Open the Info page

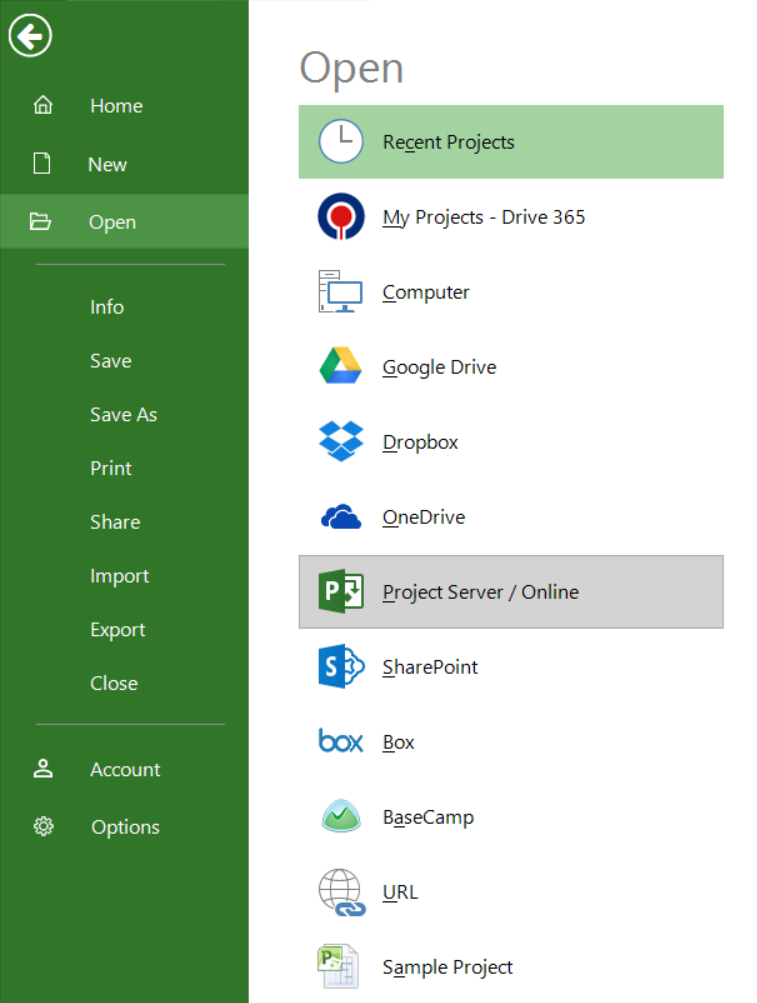click(107, 307)
